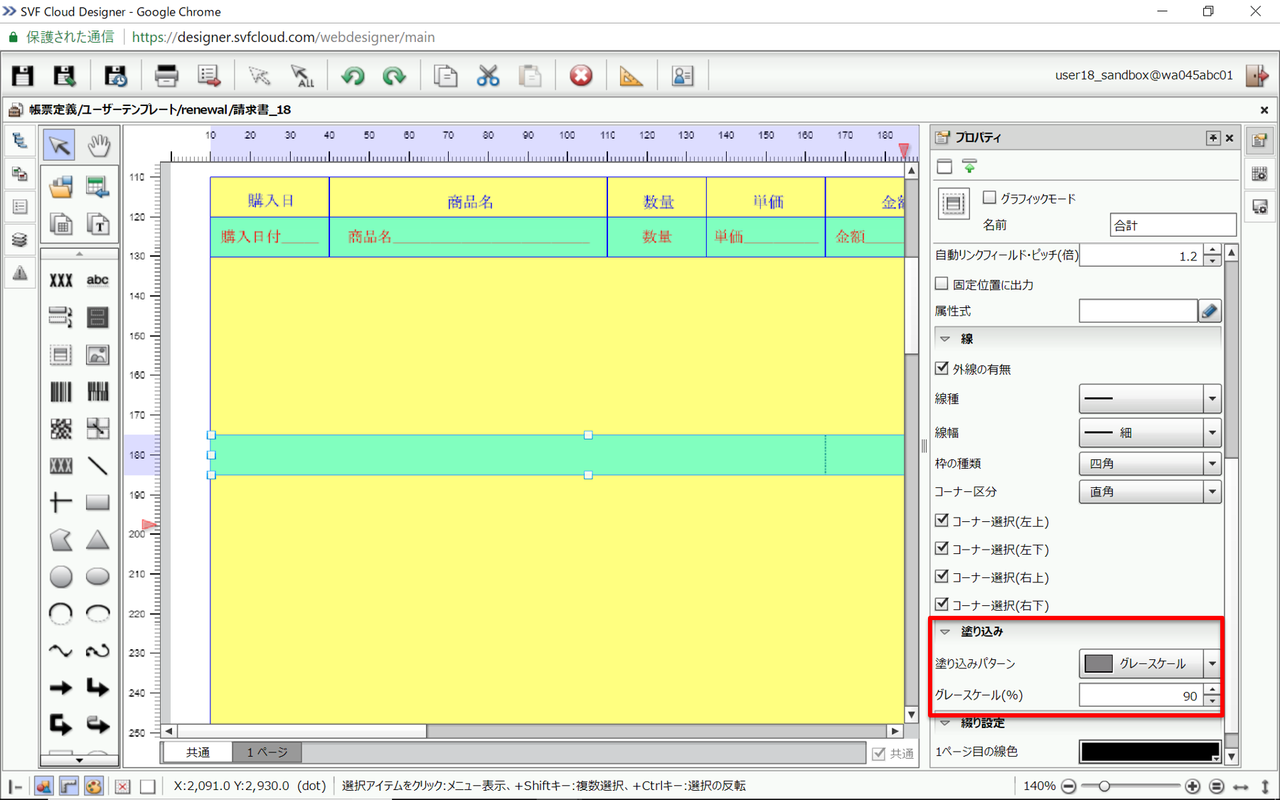This screenshot has width=1280, height=800.
Task: Click the save-with-history clock icon
Action: click(115, 76)
